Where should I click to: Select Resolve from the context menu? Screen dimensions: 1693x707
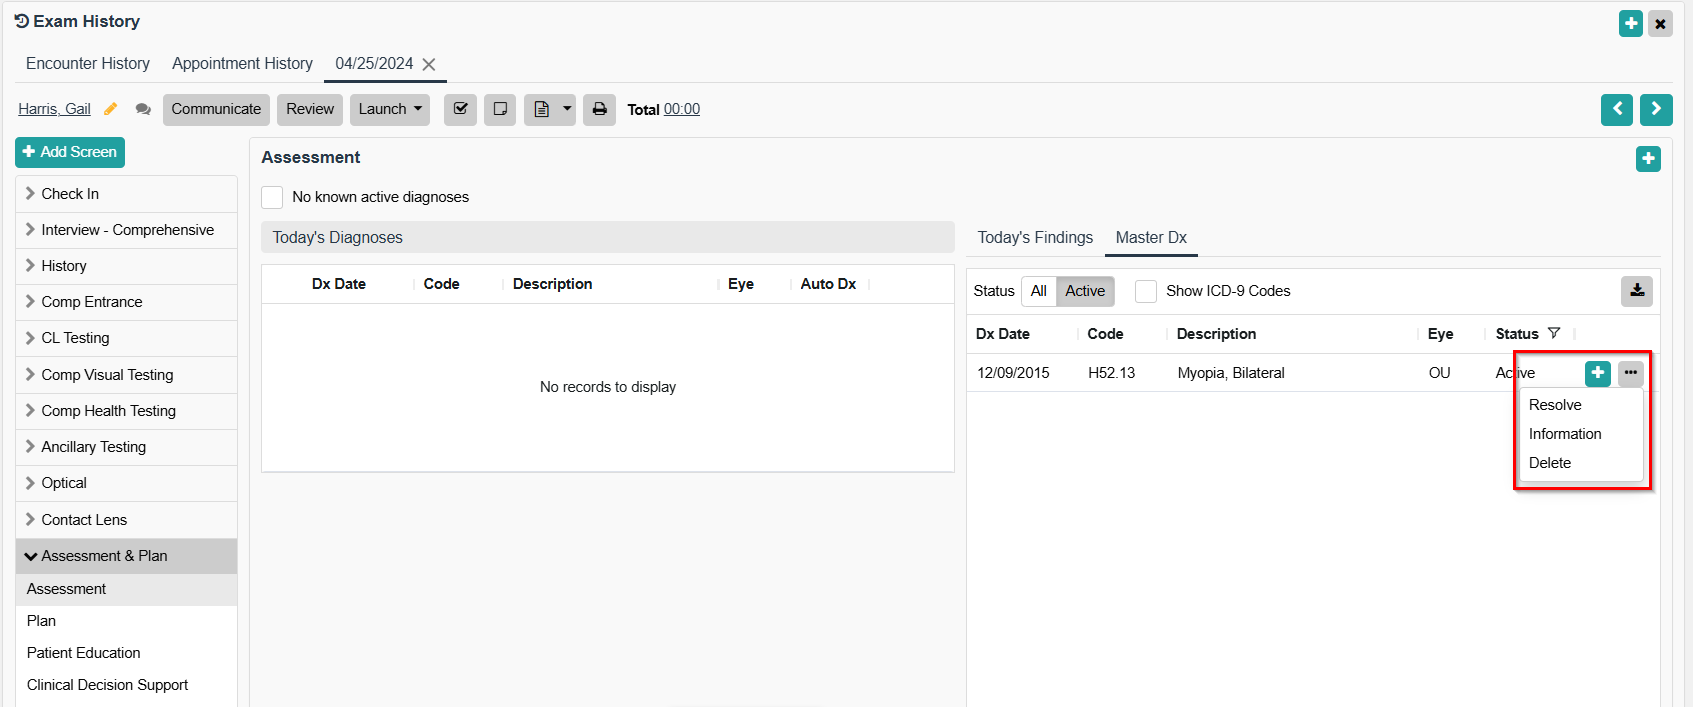1555,405
